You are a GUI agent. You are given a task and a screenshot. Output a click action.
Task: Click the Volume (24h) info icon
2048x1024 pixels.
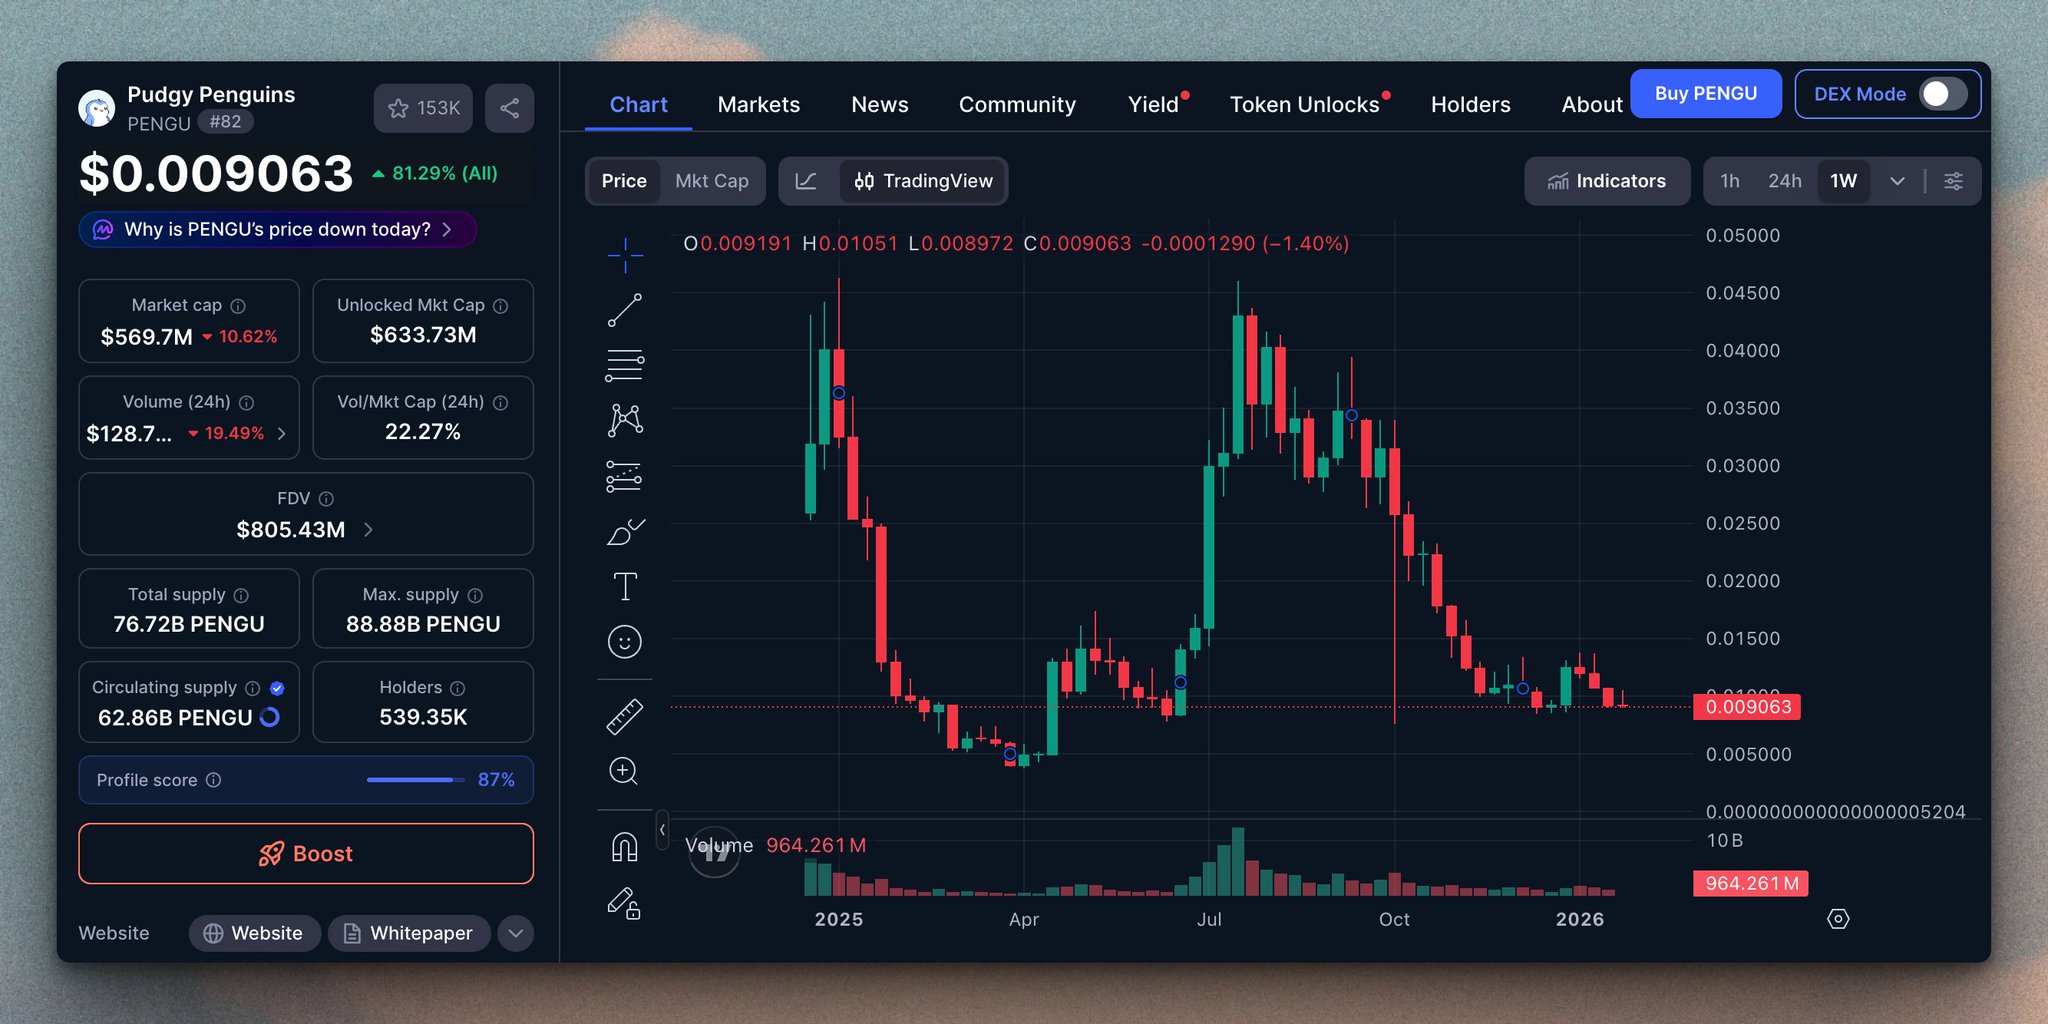click(246, 402)
